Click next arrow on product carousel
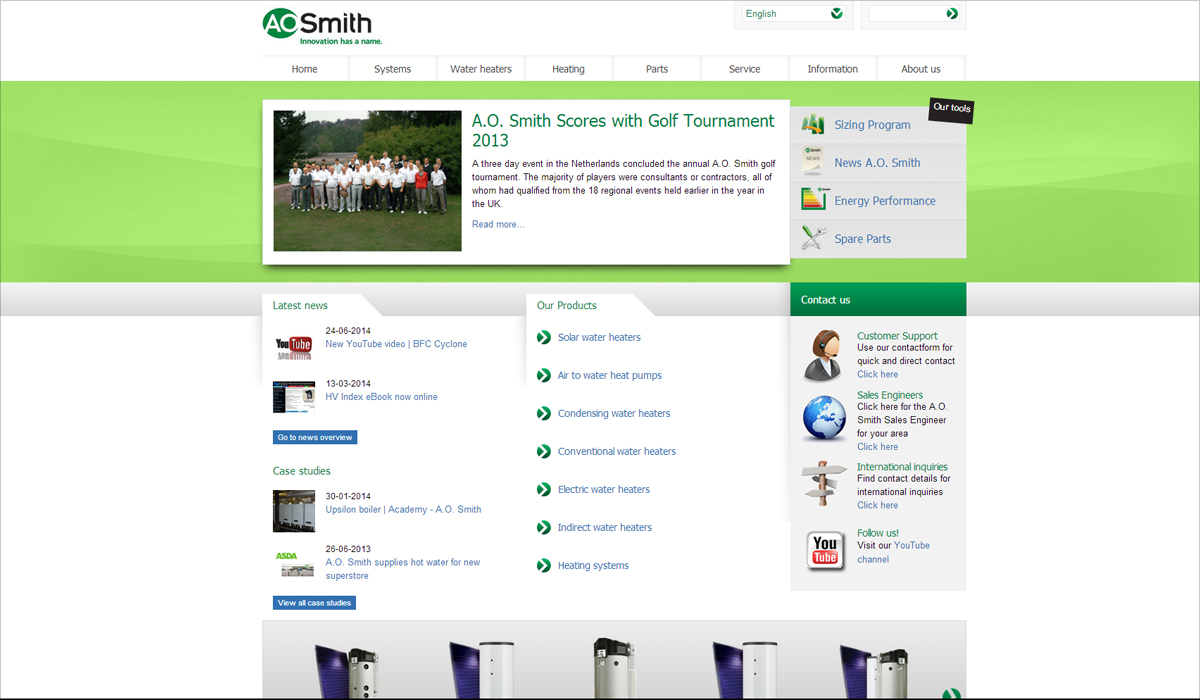The height and width of the screenshot is (700, 1200). click(x=951, y=694)
